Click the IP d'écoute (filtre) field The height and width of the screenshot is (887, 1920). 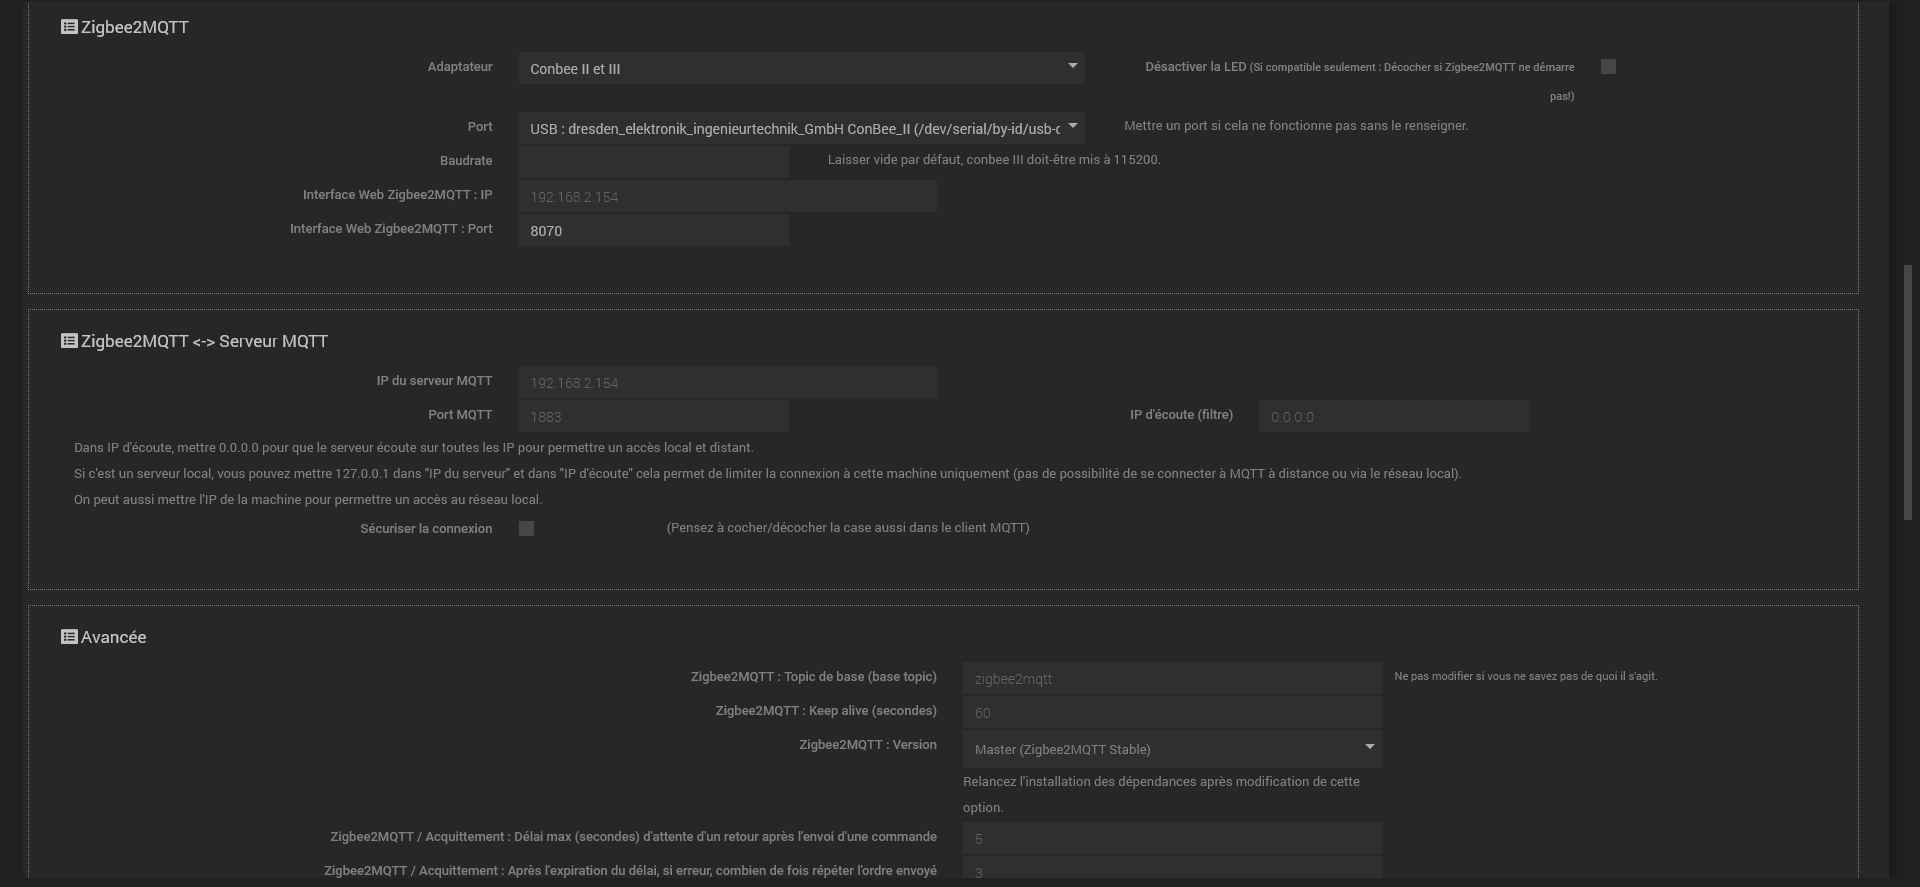(x=1394, y=416)
